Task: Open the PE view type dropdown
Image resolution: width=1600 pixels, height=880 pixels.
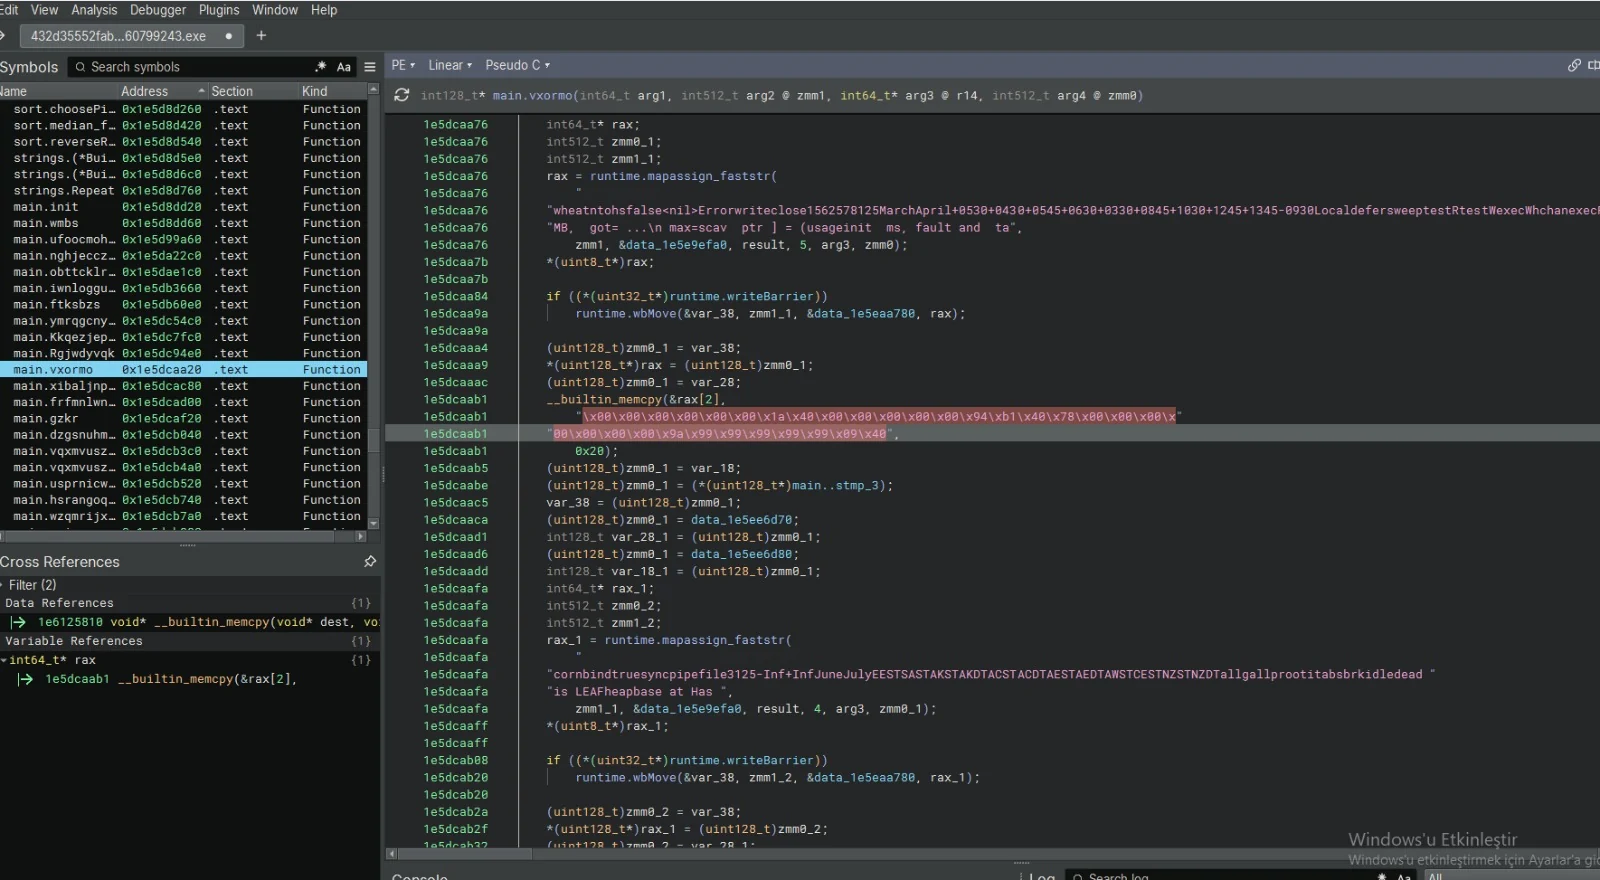Action: tap(403, 65)
